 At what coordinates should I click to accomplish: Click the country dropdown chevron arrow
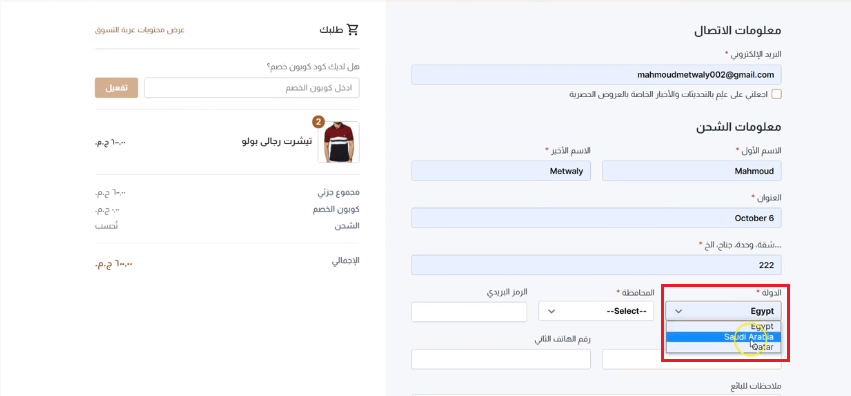[678, 311]
